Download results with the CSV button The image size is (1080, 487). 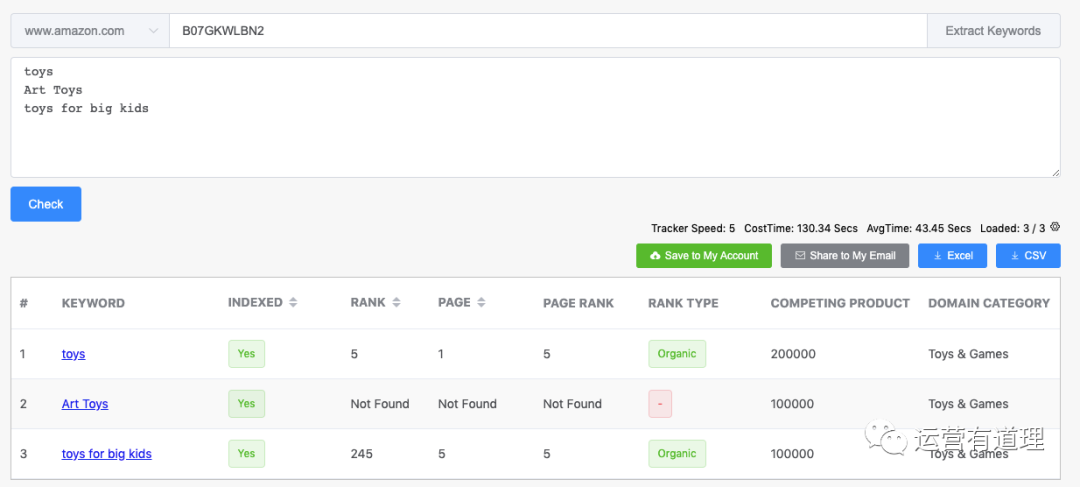(1028, 256)
